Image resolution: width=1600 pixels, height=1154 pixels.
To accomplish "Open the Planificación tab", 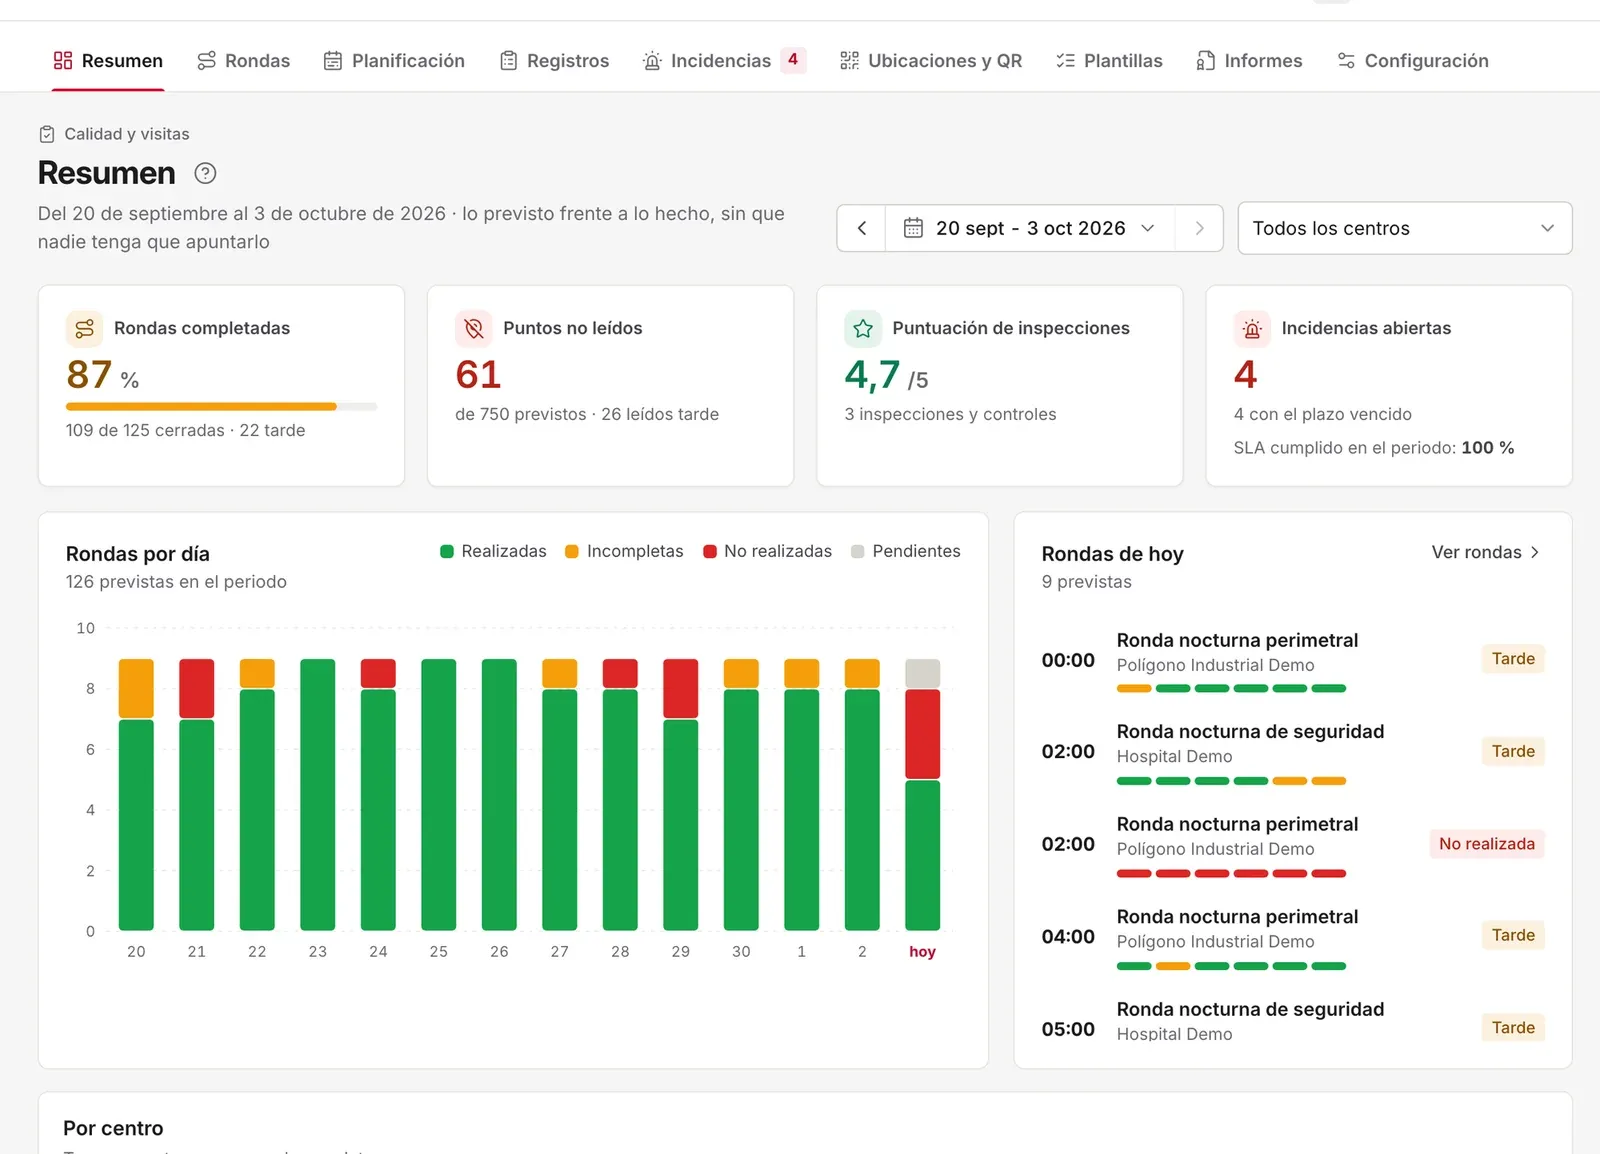I will (394, 61).
